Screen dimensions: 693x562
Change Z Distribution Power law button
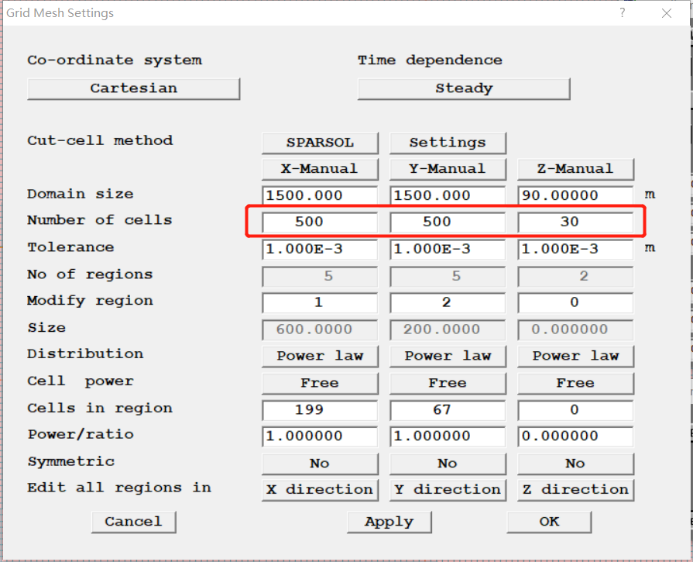[575, 357]
